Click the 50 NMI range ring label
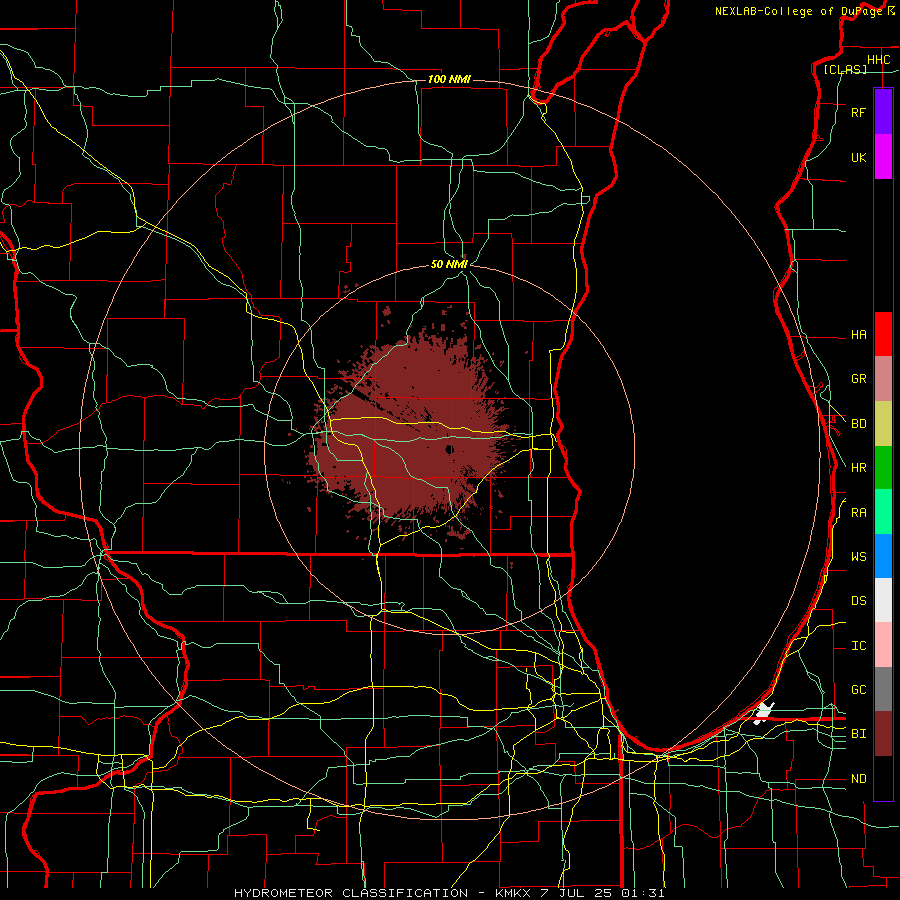The image size is (900, 900). pos(449,264)
